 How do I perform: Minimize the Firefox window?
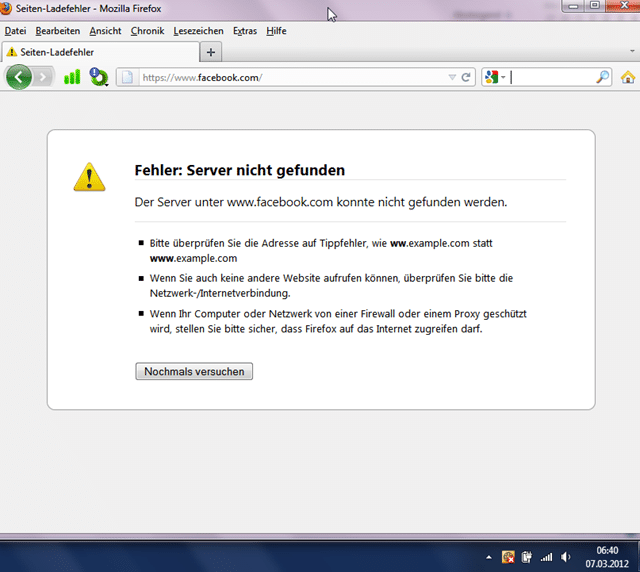pyautogui.click(x=573, y=6)
